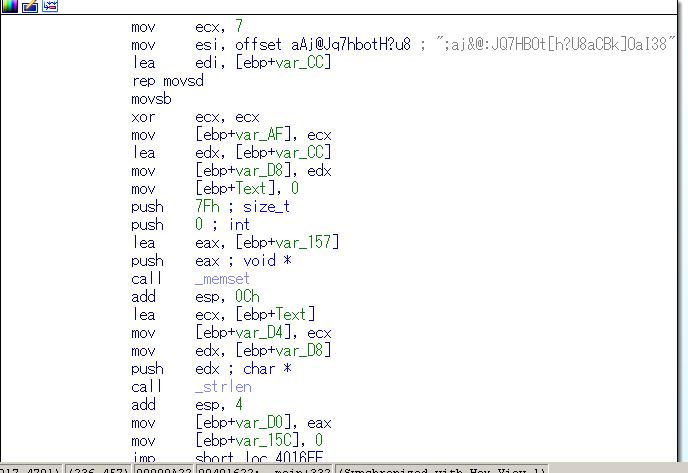Select 'mov [ebp+var_15C], 0' line

pyautogui.click(x=227, y=441)
